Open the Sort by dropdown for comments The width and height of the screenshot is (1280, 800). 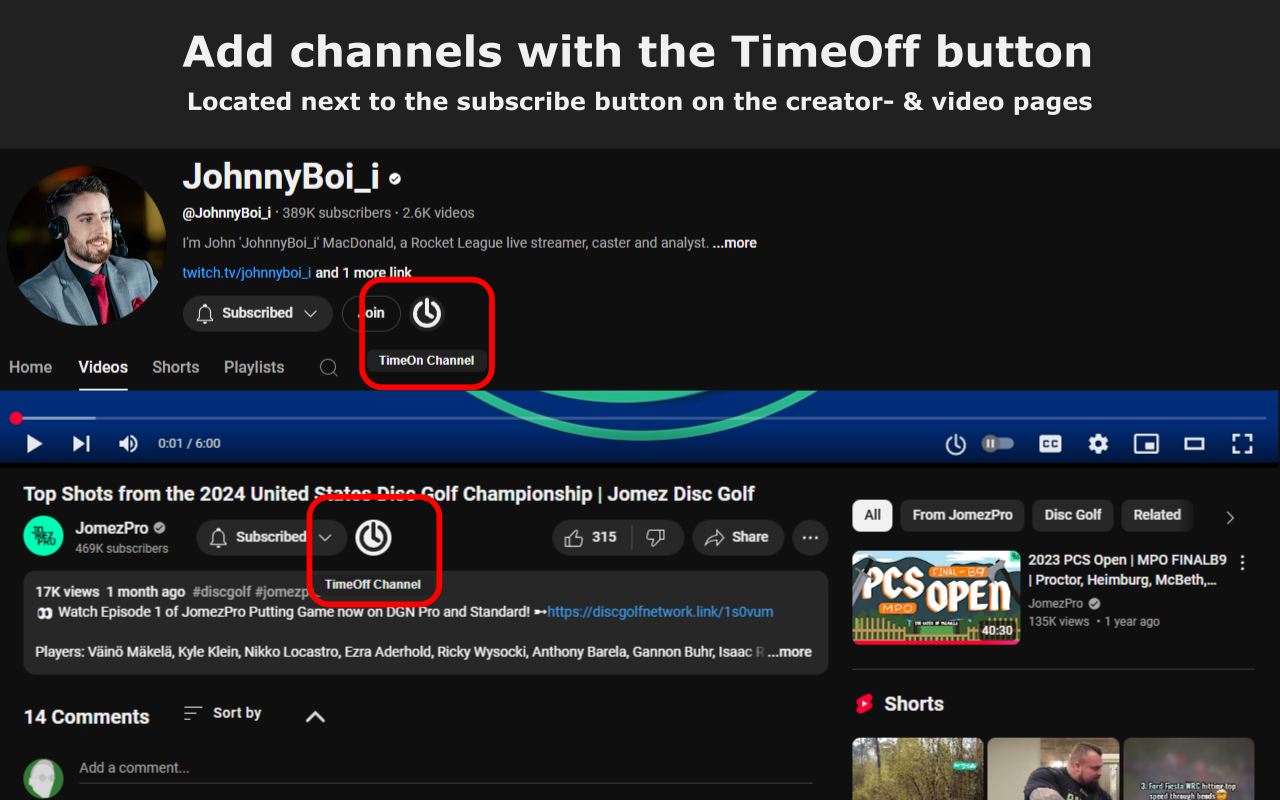[x=222, y=713]
